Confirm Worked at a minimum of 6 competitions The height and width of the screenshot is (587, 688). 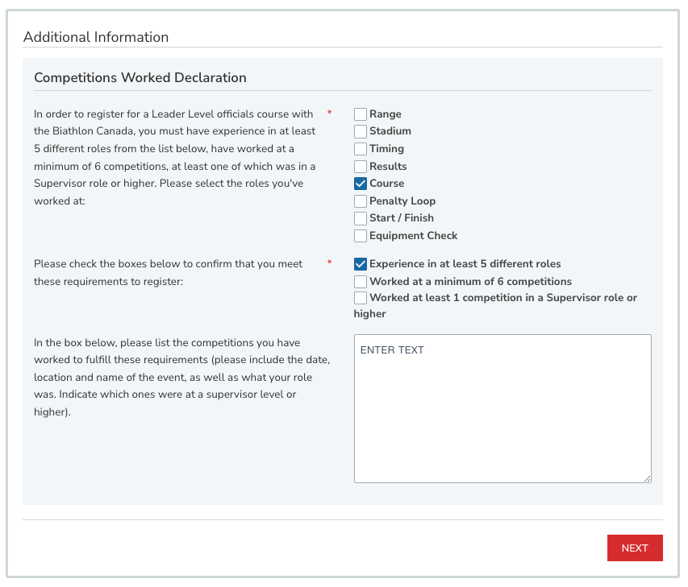pyautogui.click(x=360, y=282)
